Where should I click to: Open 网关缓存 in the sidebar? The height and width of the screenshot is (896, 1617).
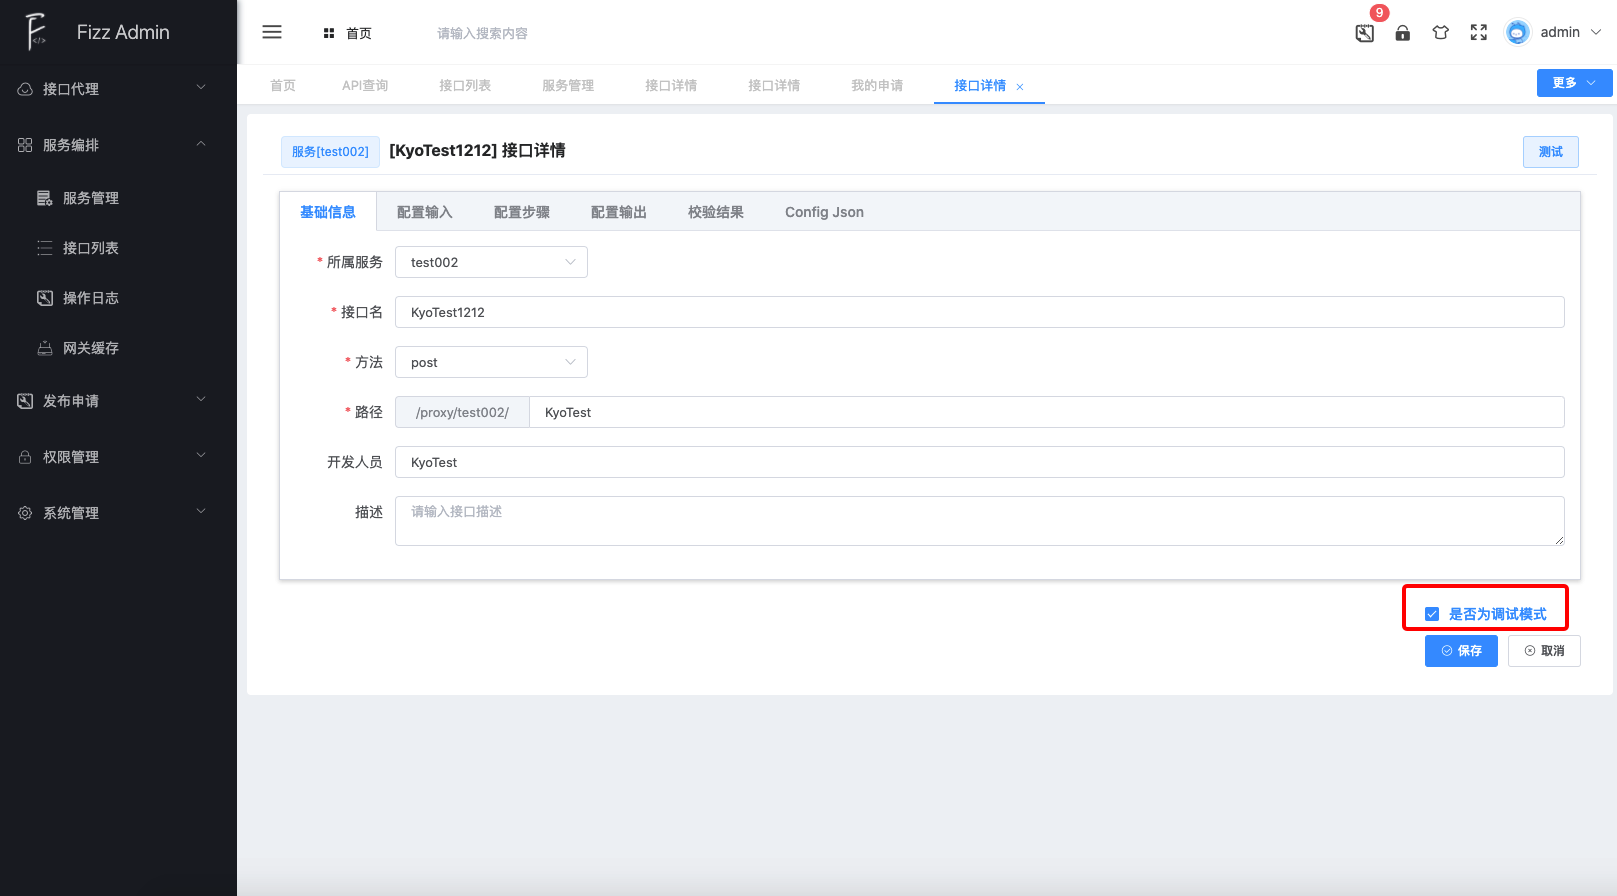(x=90, y=348)
